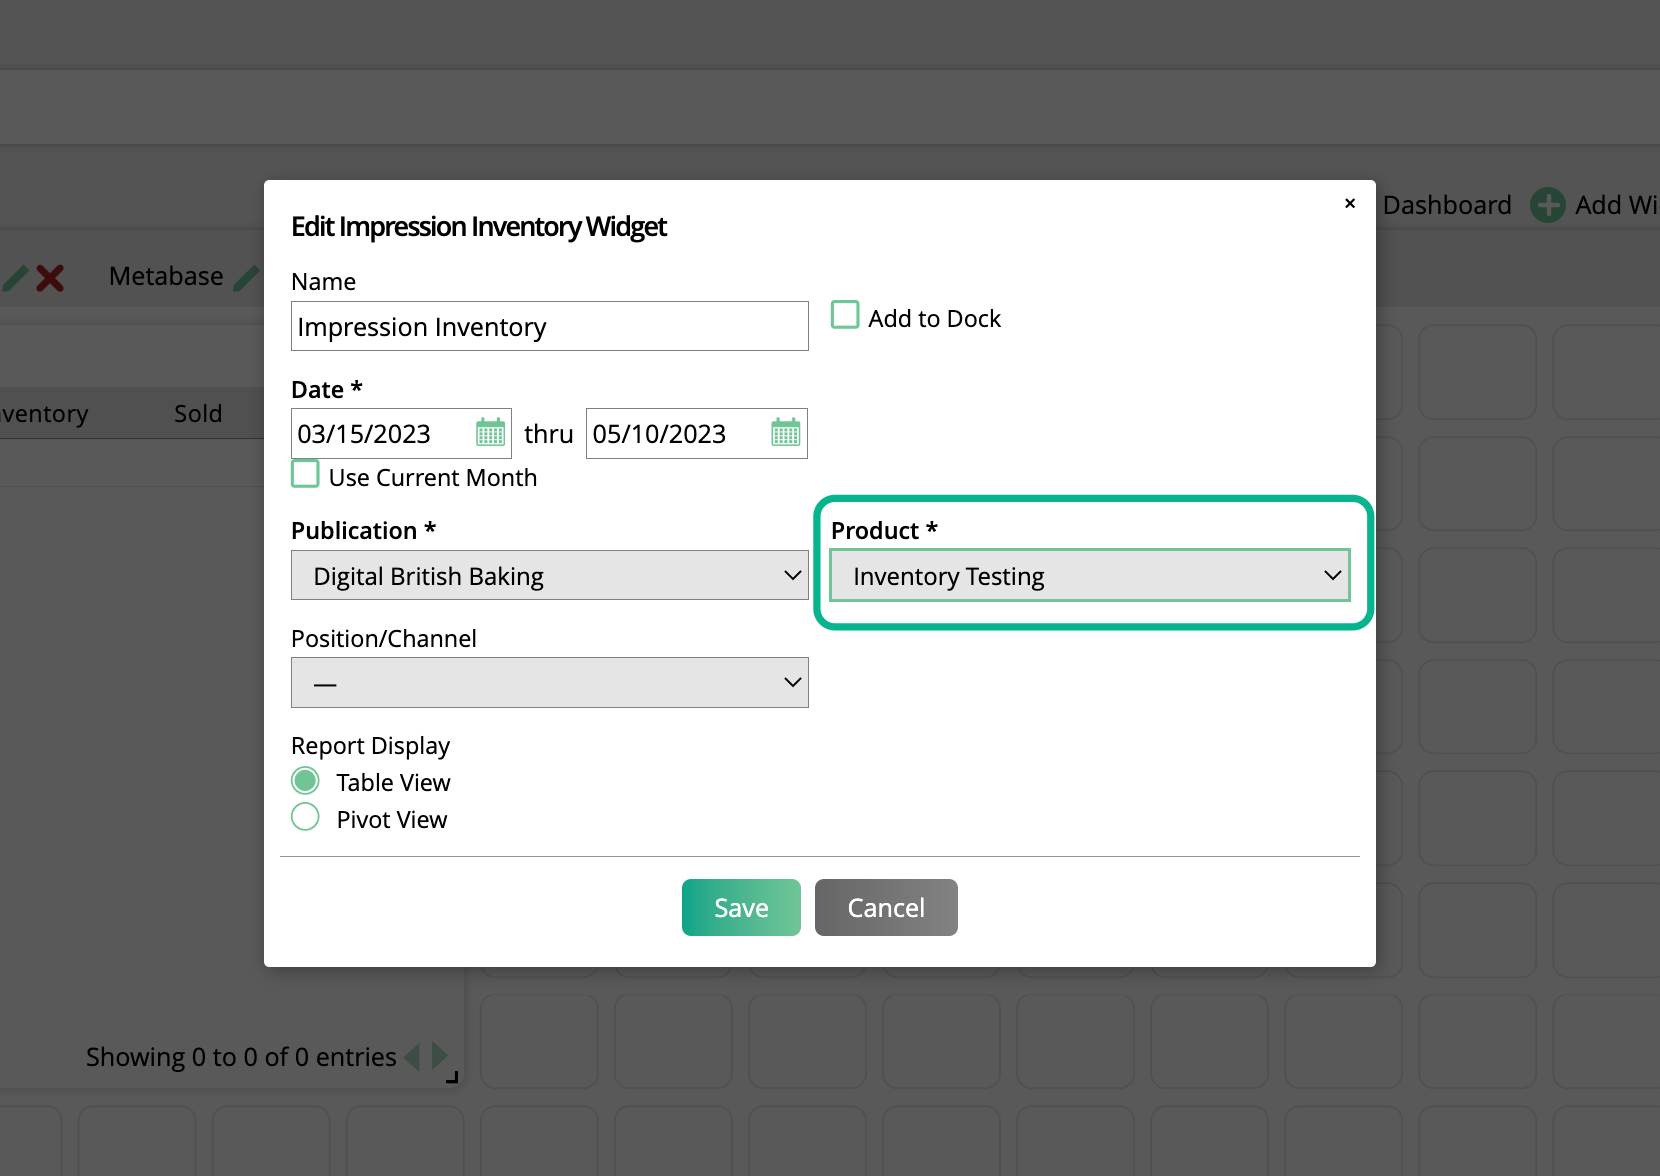Click the red X delete icon
Screen dimensions: 1660x1176
click(x=50, y=277)
